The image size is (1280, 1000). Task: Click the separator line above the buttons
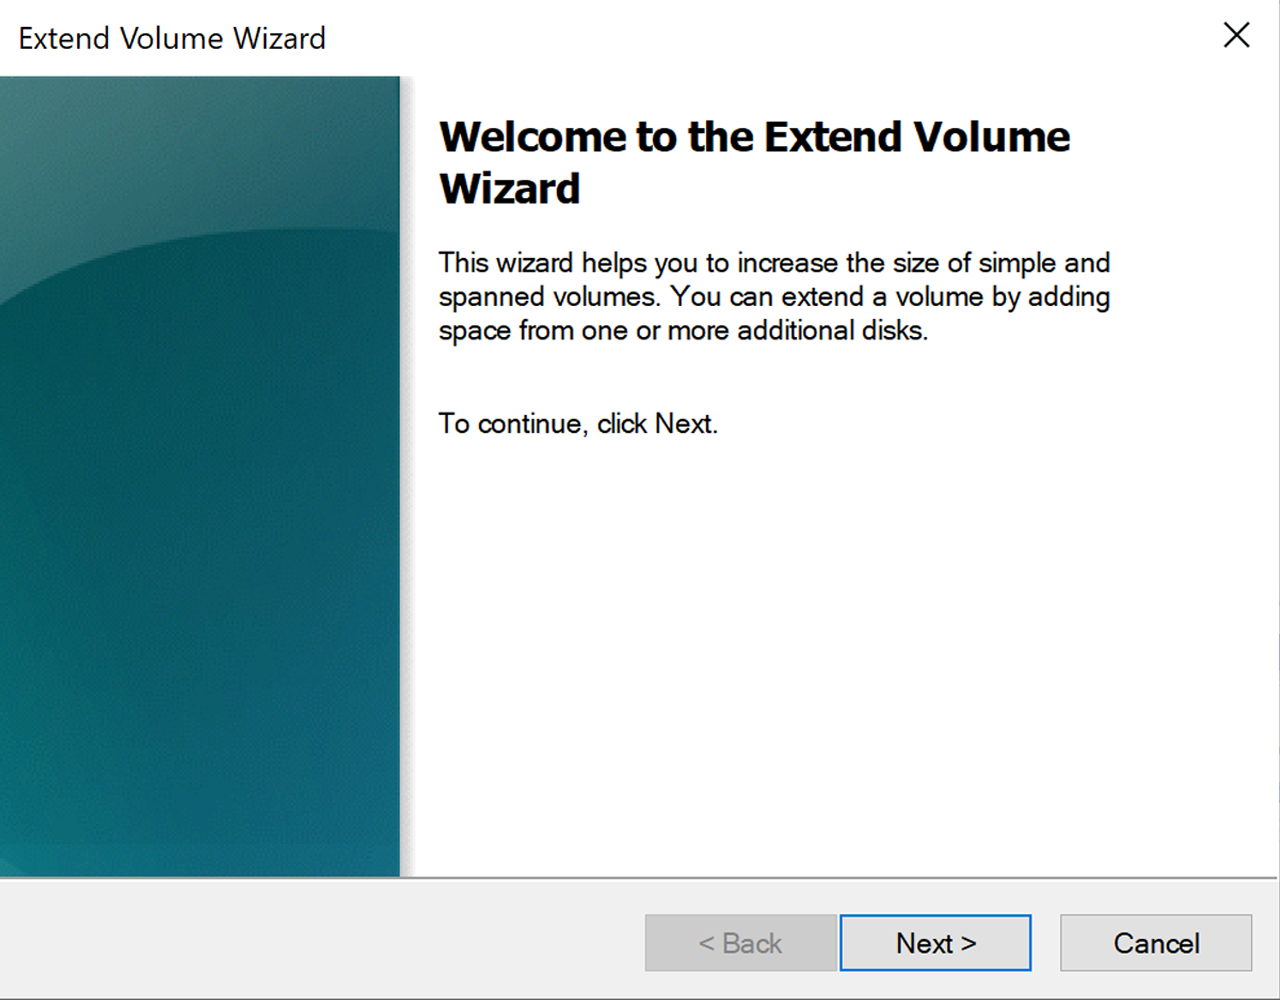point(640,878)
